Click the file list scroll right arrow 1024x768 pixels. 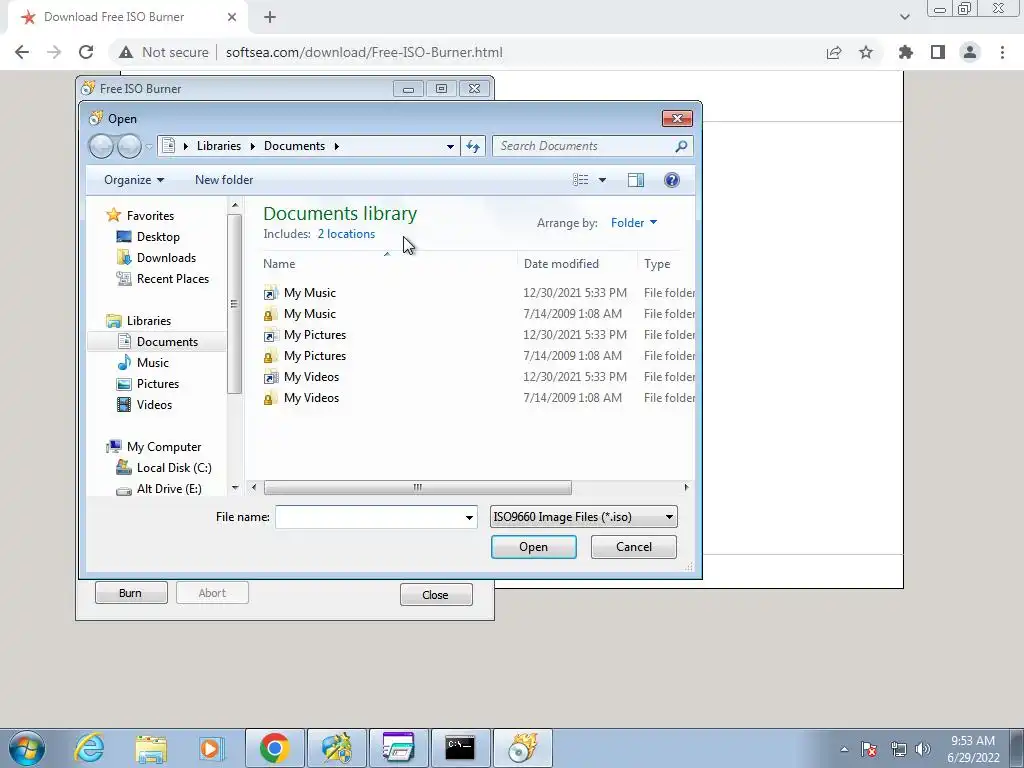click(x=686, y=487)
